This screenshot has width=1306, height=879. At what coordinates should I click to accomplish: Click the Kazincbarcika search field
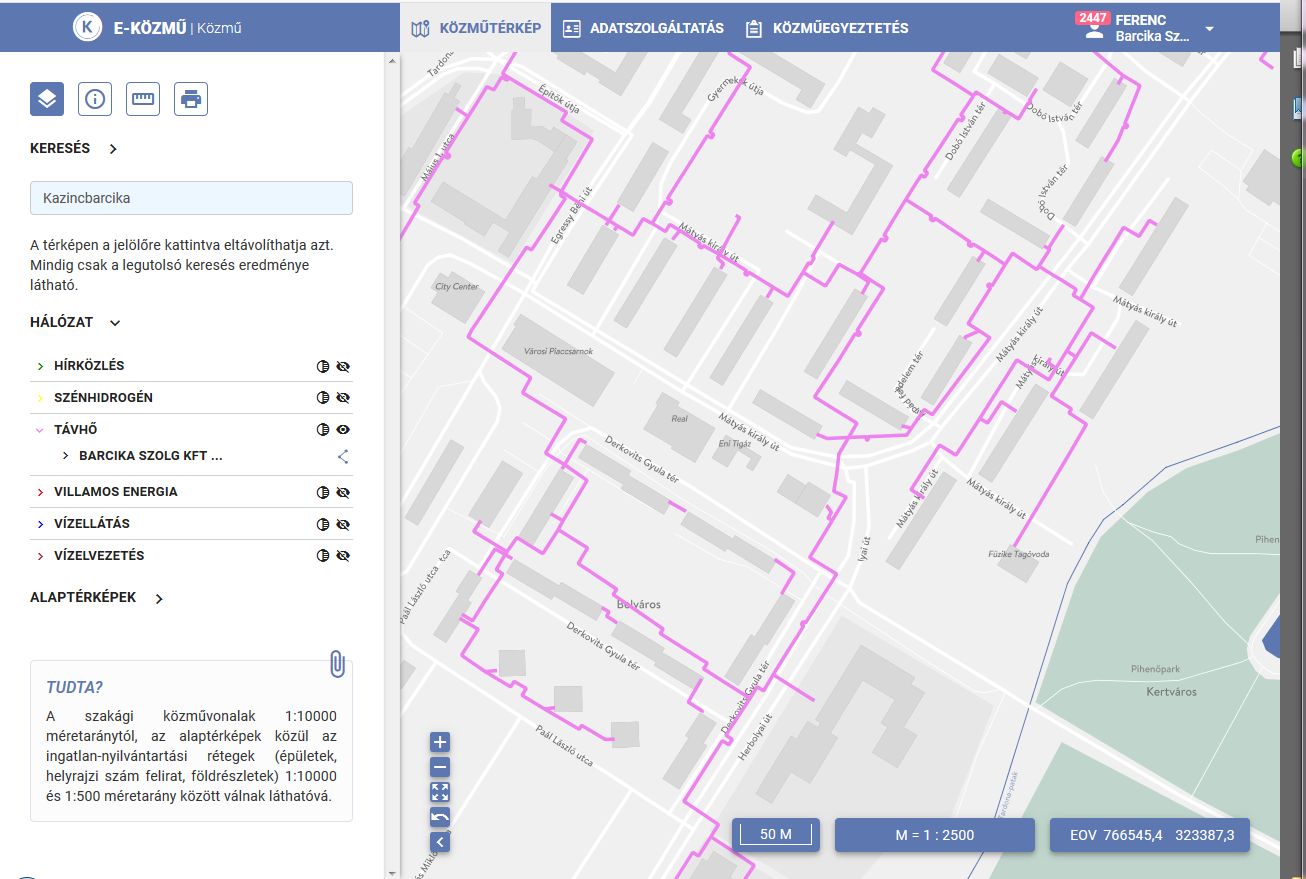click(191, 198)
